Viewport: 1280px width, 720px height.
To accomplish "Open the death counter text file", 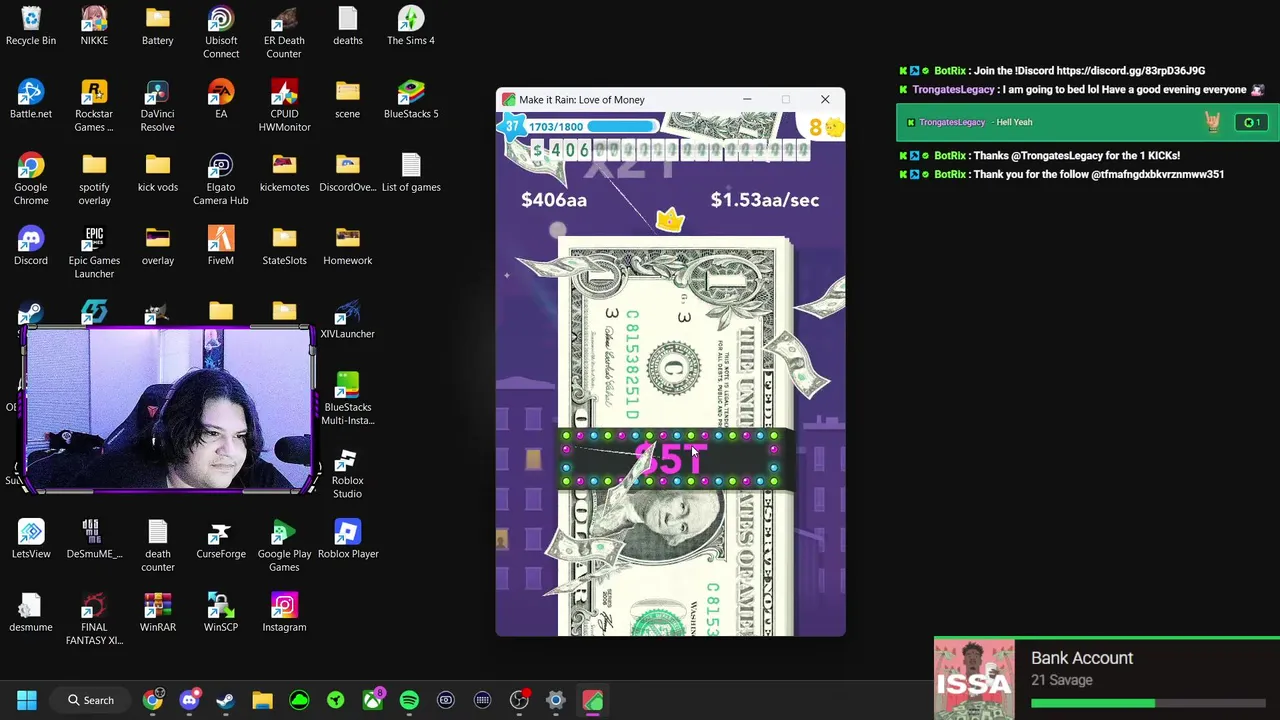I will click(157, 545).
